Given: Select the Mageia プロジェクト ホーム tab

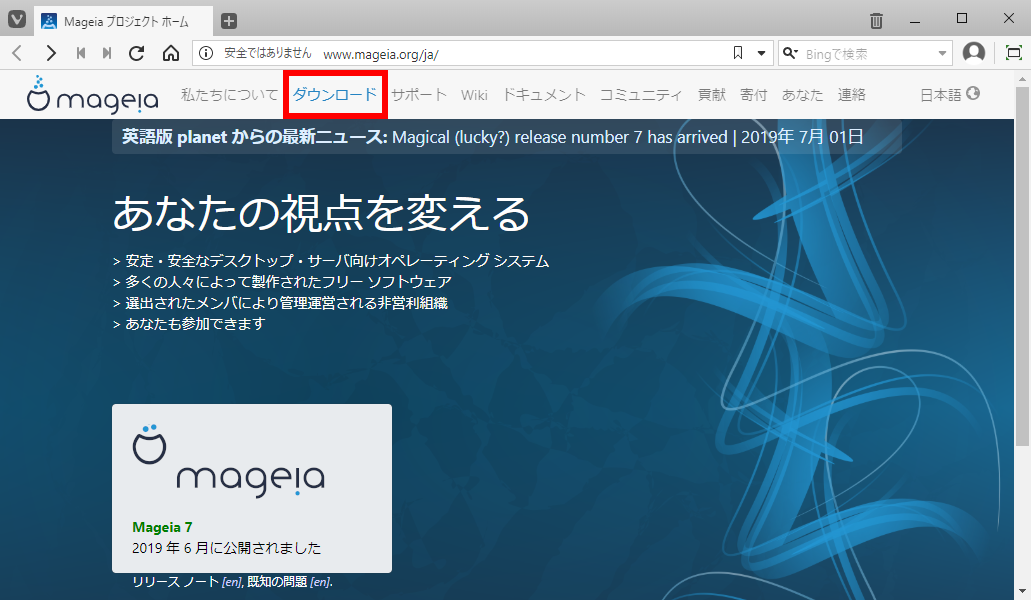Looking at the screenshot, I should coord(124,21).
